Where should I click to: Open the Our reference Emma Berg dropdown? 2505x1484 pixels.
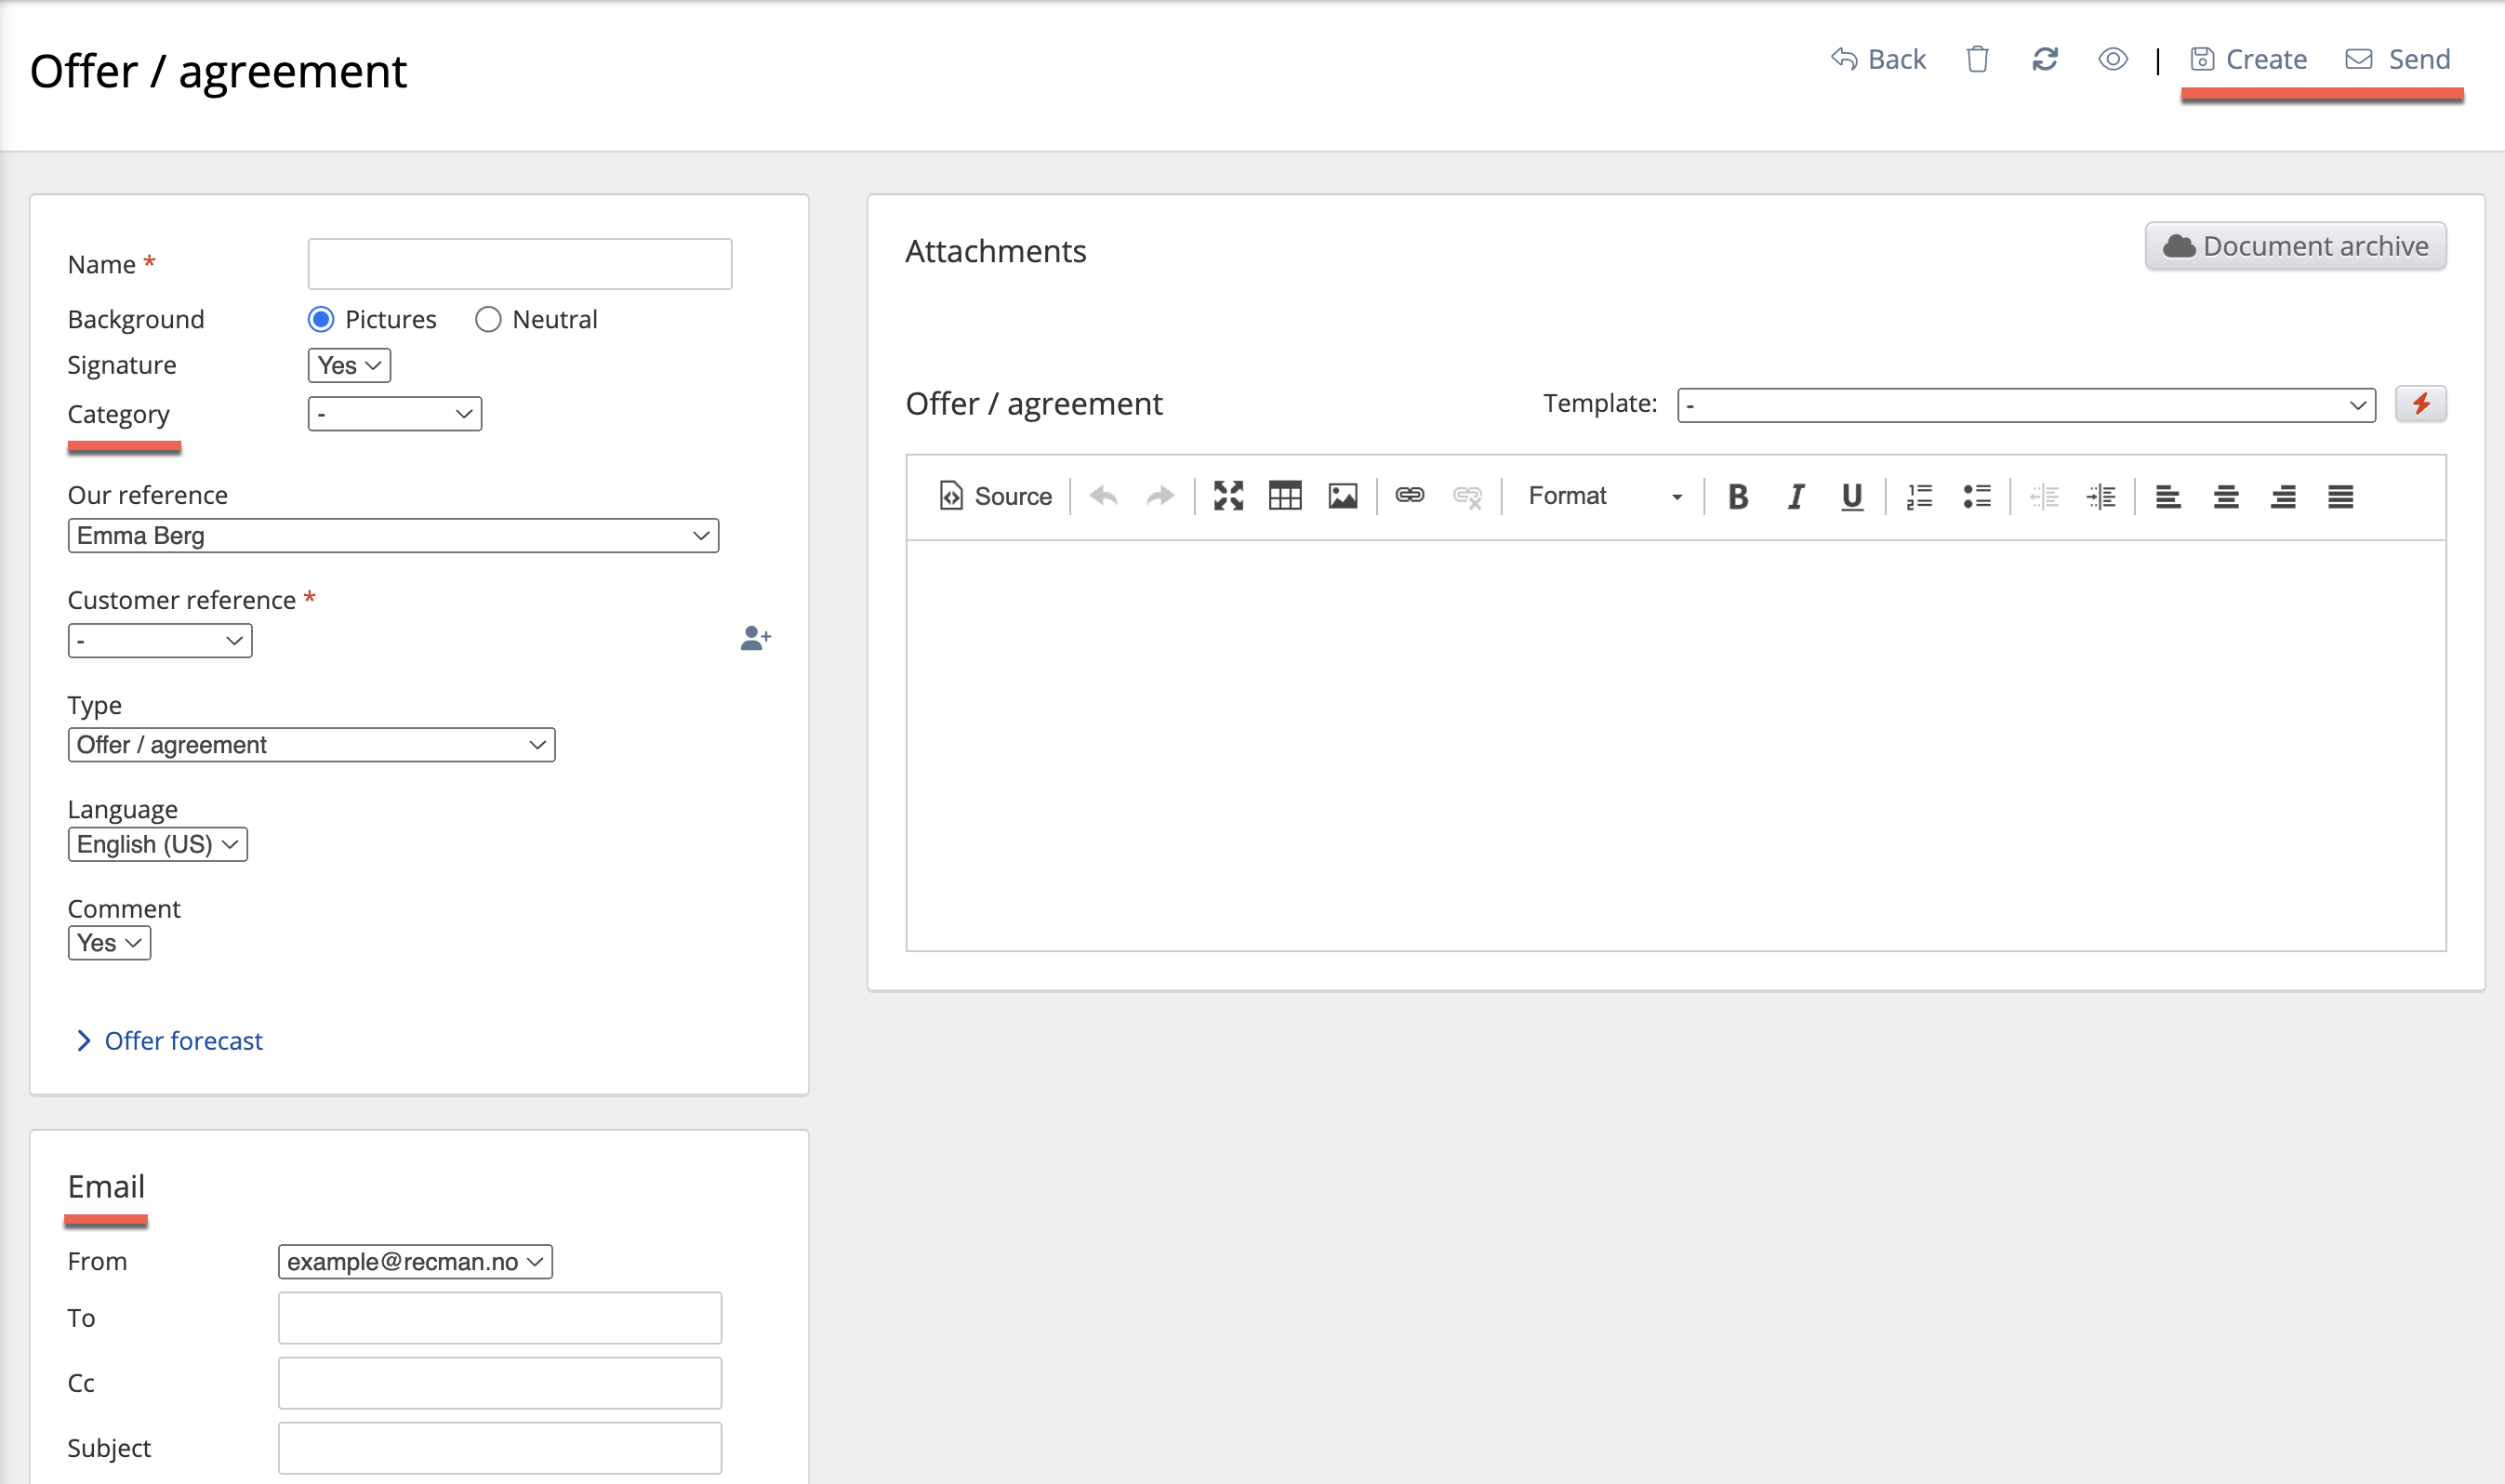(x=393, y=536)
